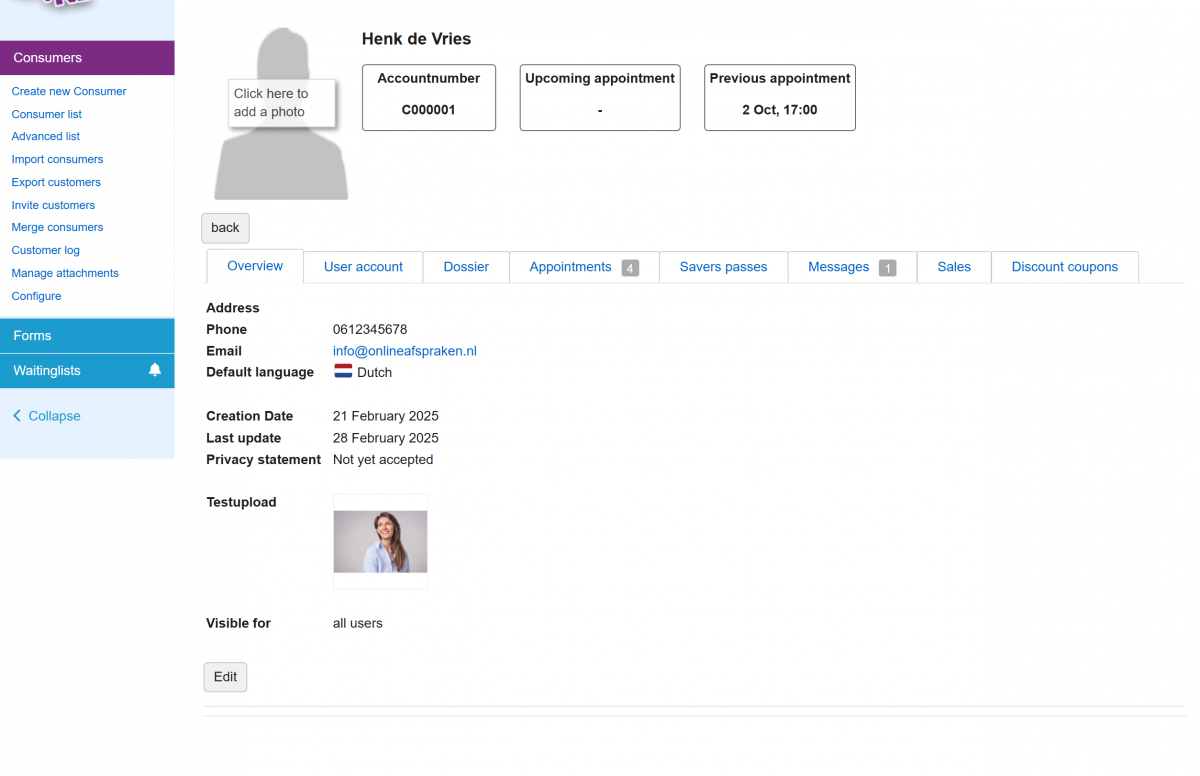Open the Waitinglists sidebar section
Image resolution: width=1200 pixels, height=776 pixels.
click(70, 371)
